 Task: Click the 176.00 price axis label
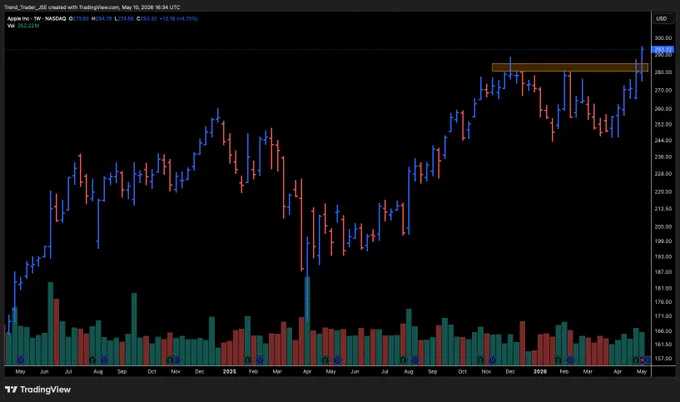click(663, 302)
